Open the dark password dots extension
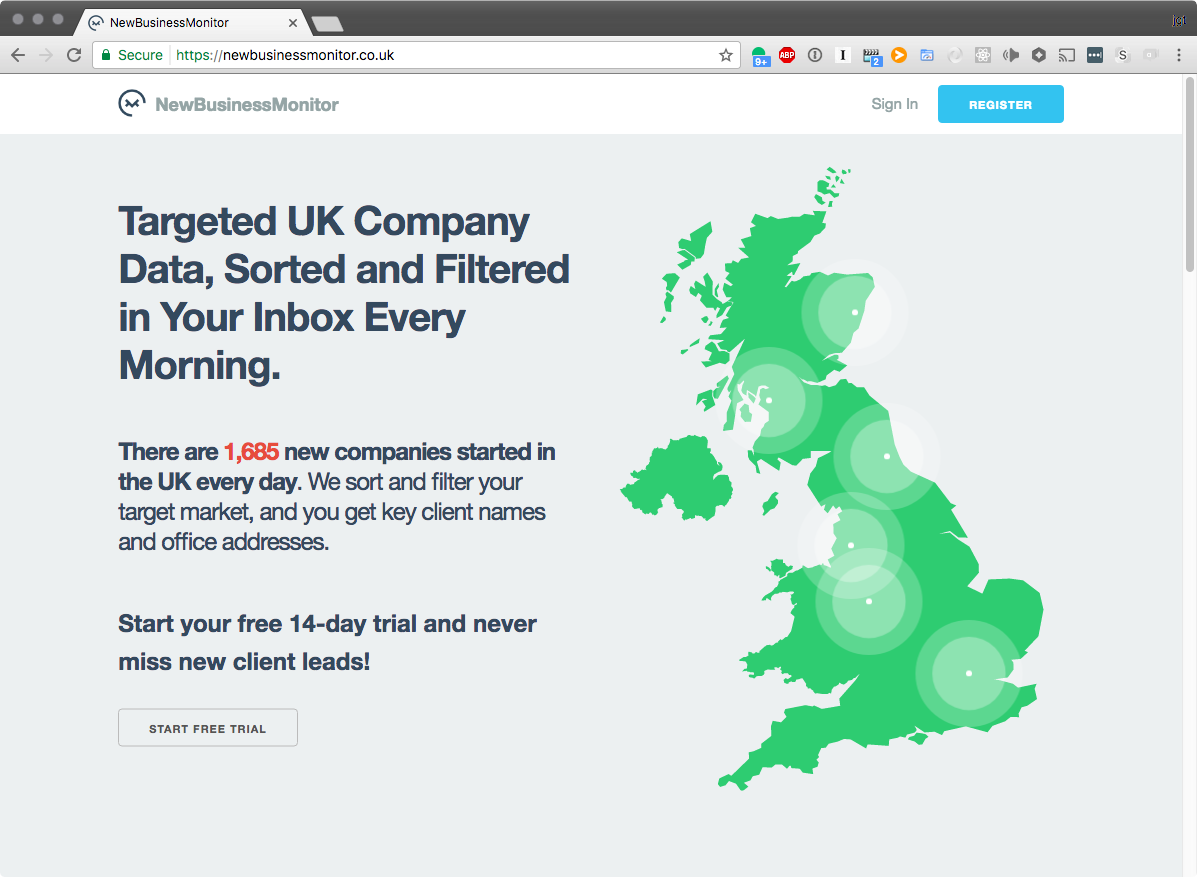Screen dimensions: 1197x877 point(1095,55)
